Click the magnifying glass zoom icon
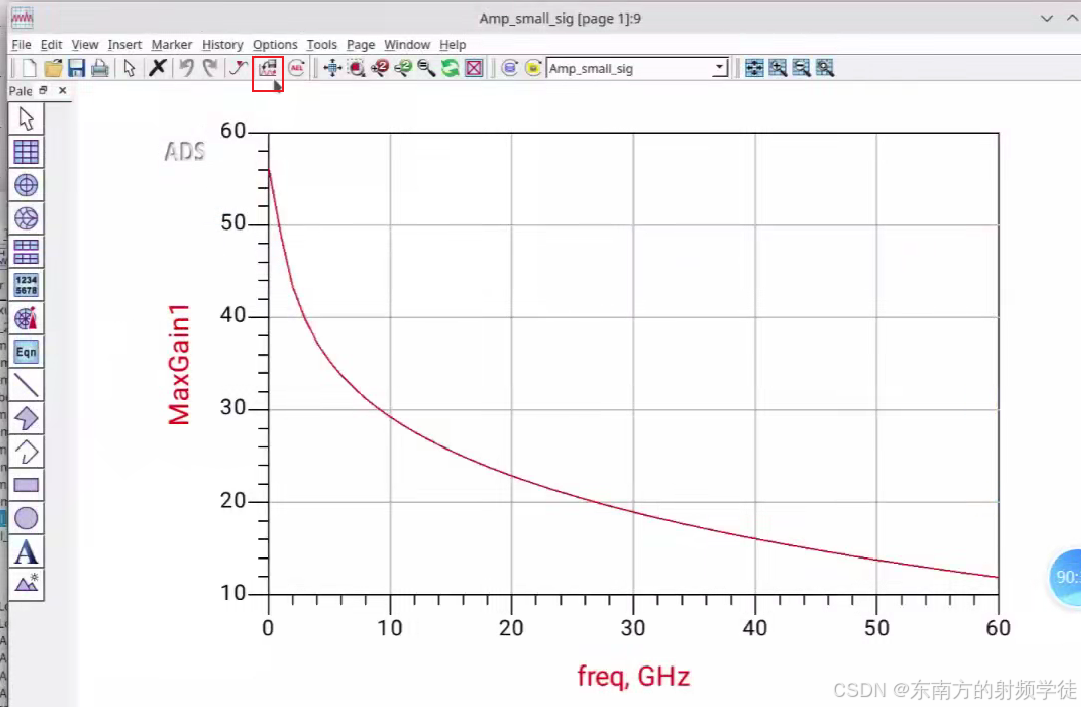The height and width of the screenshot is (707, 1081). click(426, 68)
